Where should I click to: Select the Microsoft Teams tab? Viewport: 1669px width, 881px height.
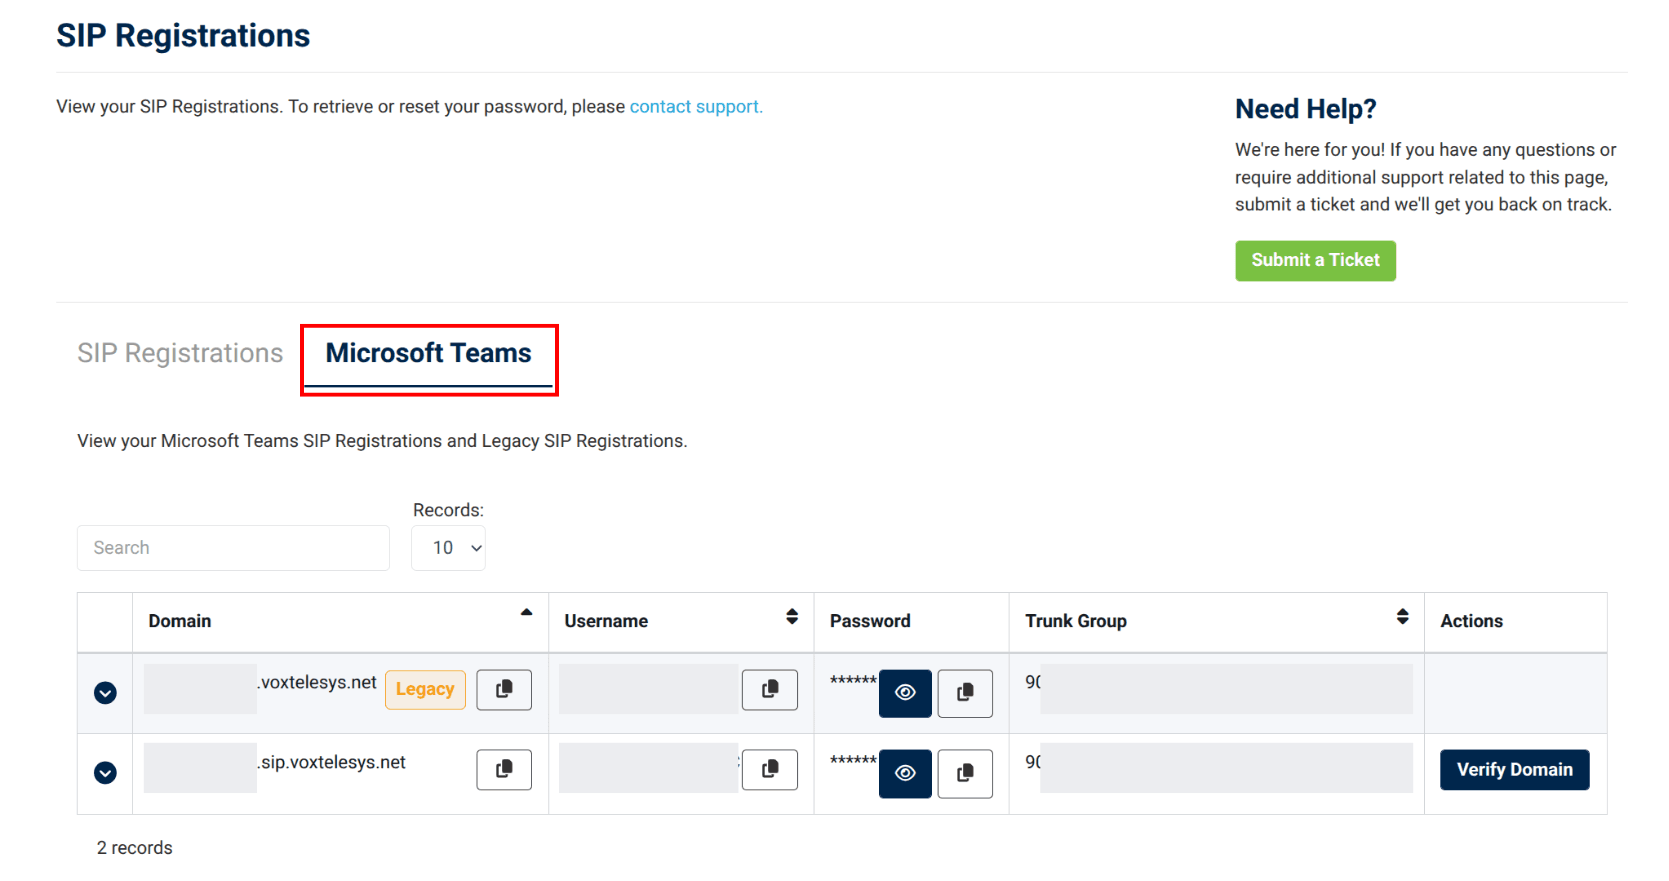pos(429,353)
